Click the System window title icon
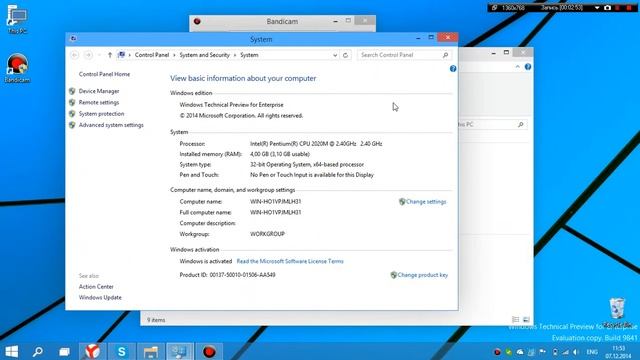This screenshot has width=640, height=360. [73, 38]
